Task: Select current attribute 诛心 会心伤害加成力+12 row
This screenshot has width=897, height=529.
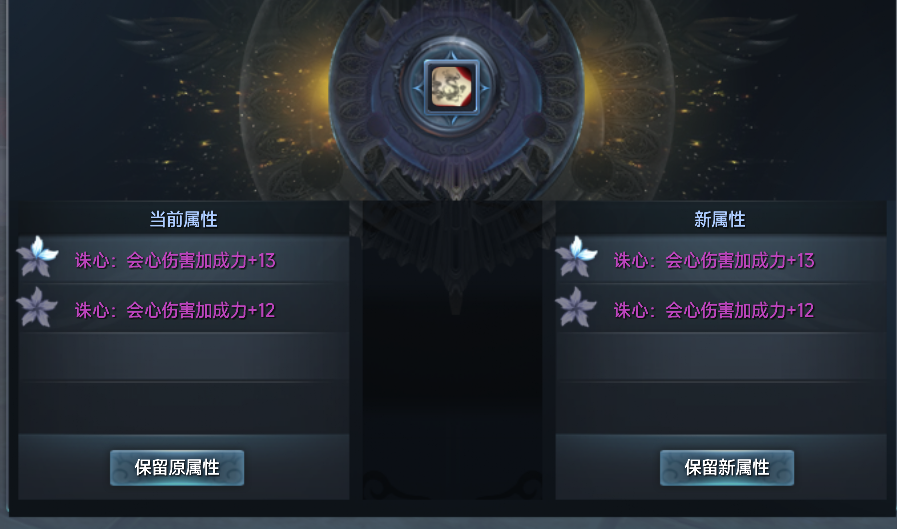Action: [184, 309]
